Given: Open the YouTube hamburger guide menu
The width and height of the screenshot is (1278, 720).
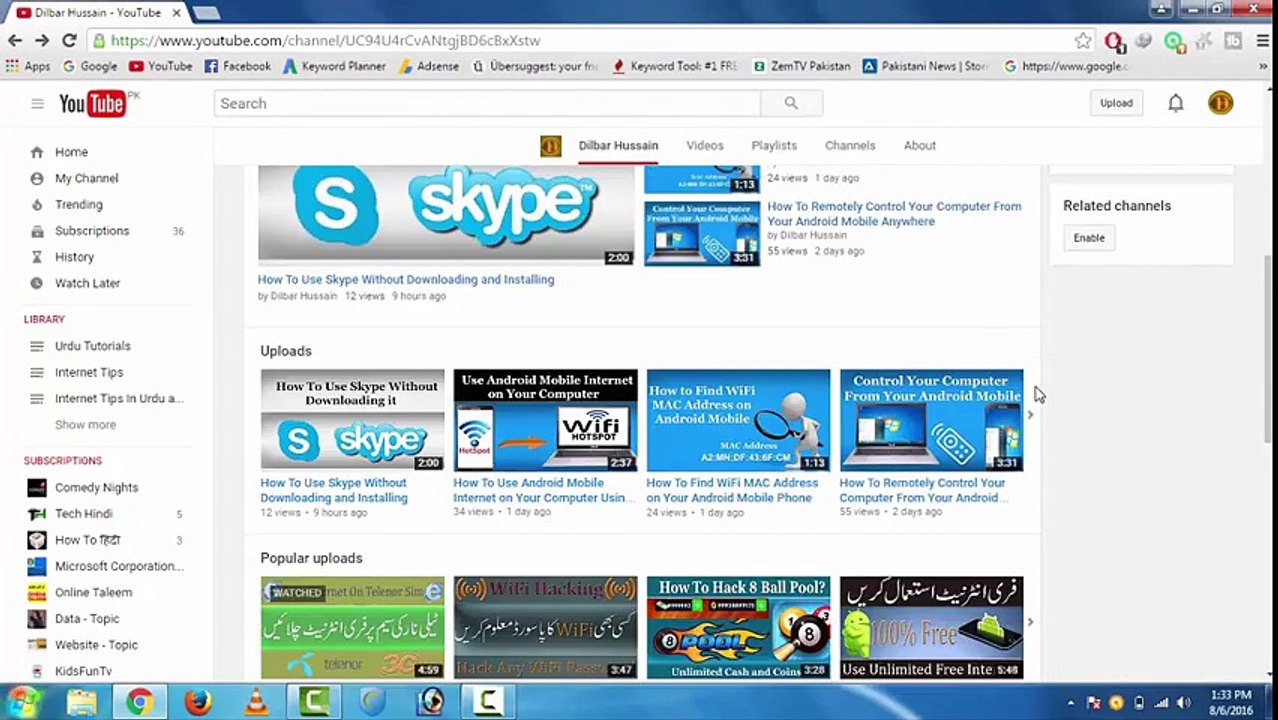Looking at the screenshot, I should point(37,103).
